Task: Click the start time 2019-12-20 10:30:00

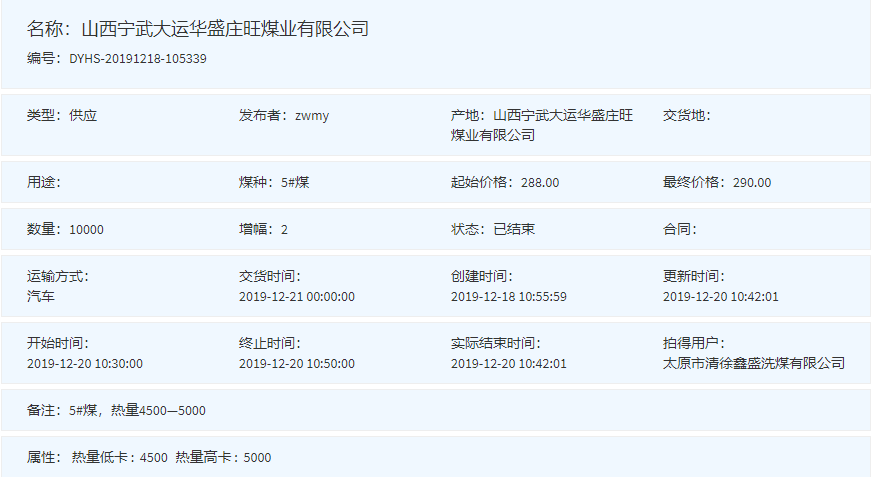Action: coord(85,364)
